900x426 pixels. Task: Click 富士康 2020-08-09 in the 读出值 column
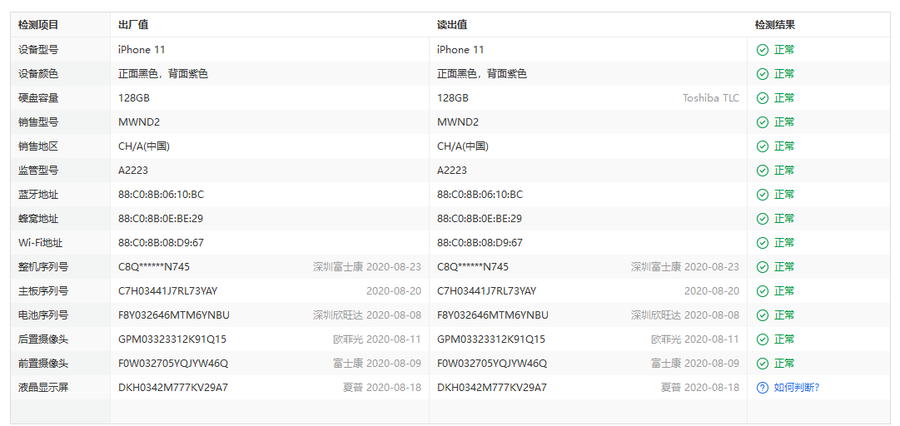coord(695,363)
